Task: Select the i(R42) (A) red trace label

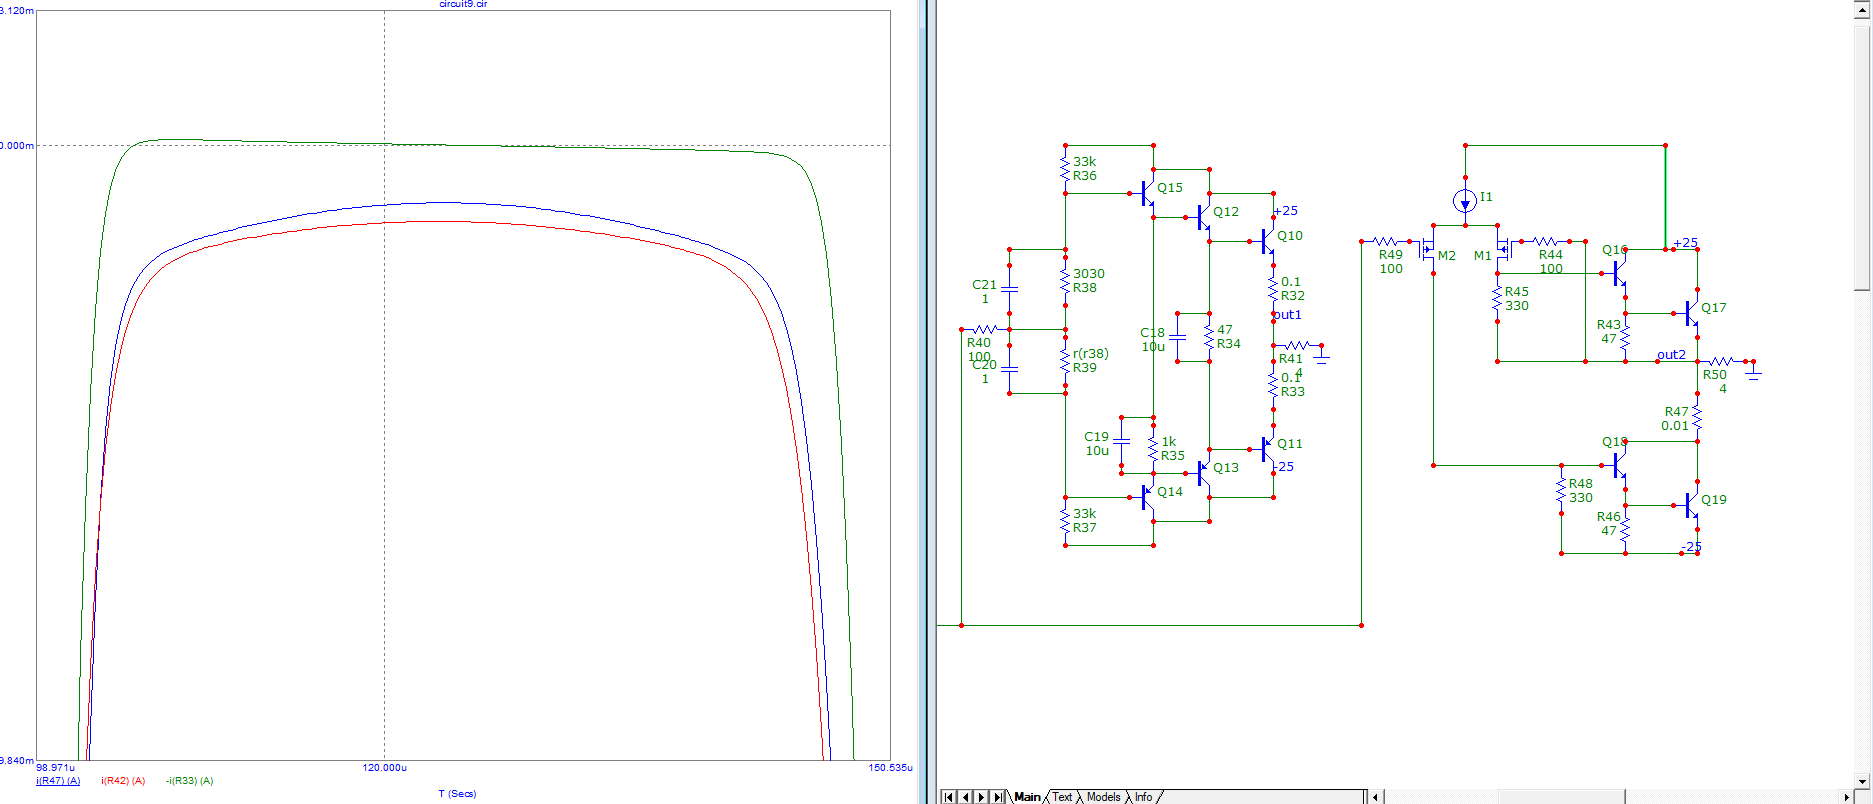Action: click(123, 781)
